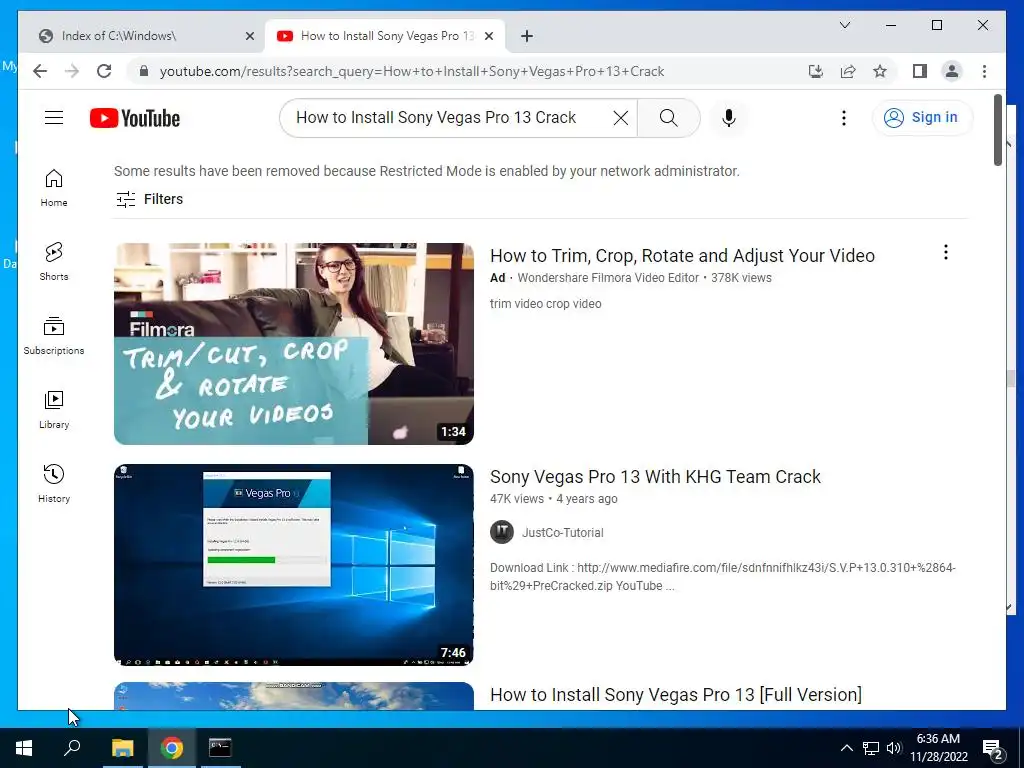Image resolution: width=1024 pixels, height=768 pixels.
Task: Select the 'How to Install Sony Vegas Pro' tab
Action: 387,36
